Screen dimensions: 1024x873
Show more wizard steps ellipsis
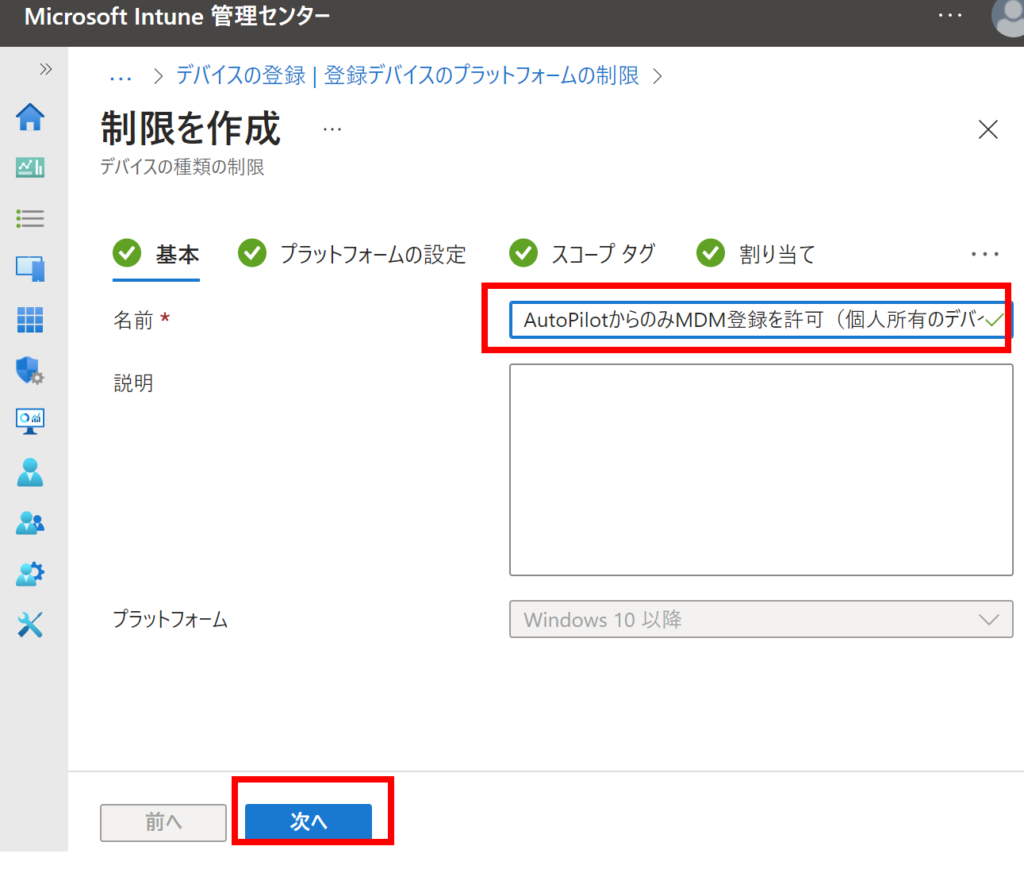pos(985,254)
